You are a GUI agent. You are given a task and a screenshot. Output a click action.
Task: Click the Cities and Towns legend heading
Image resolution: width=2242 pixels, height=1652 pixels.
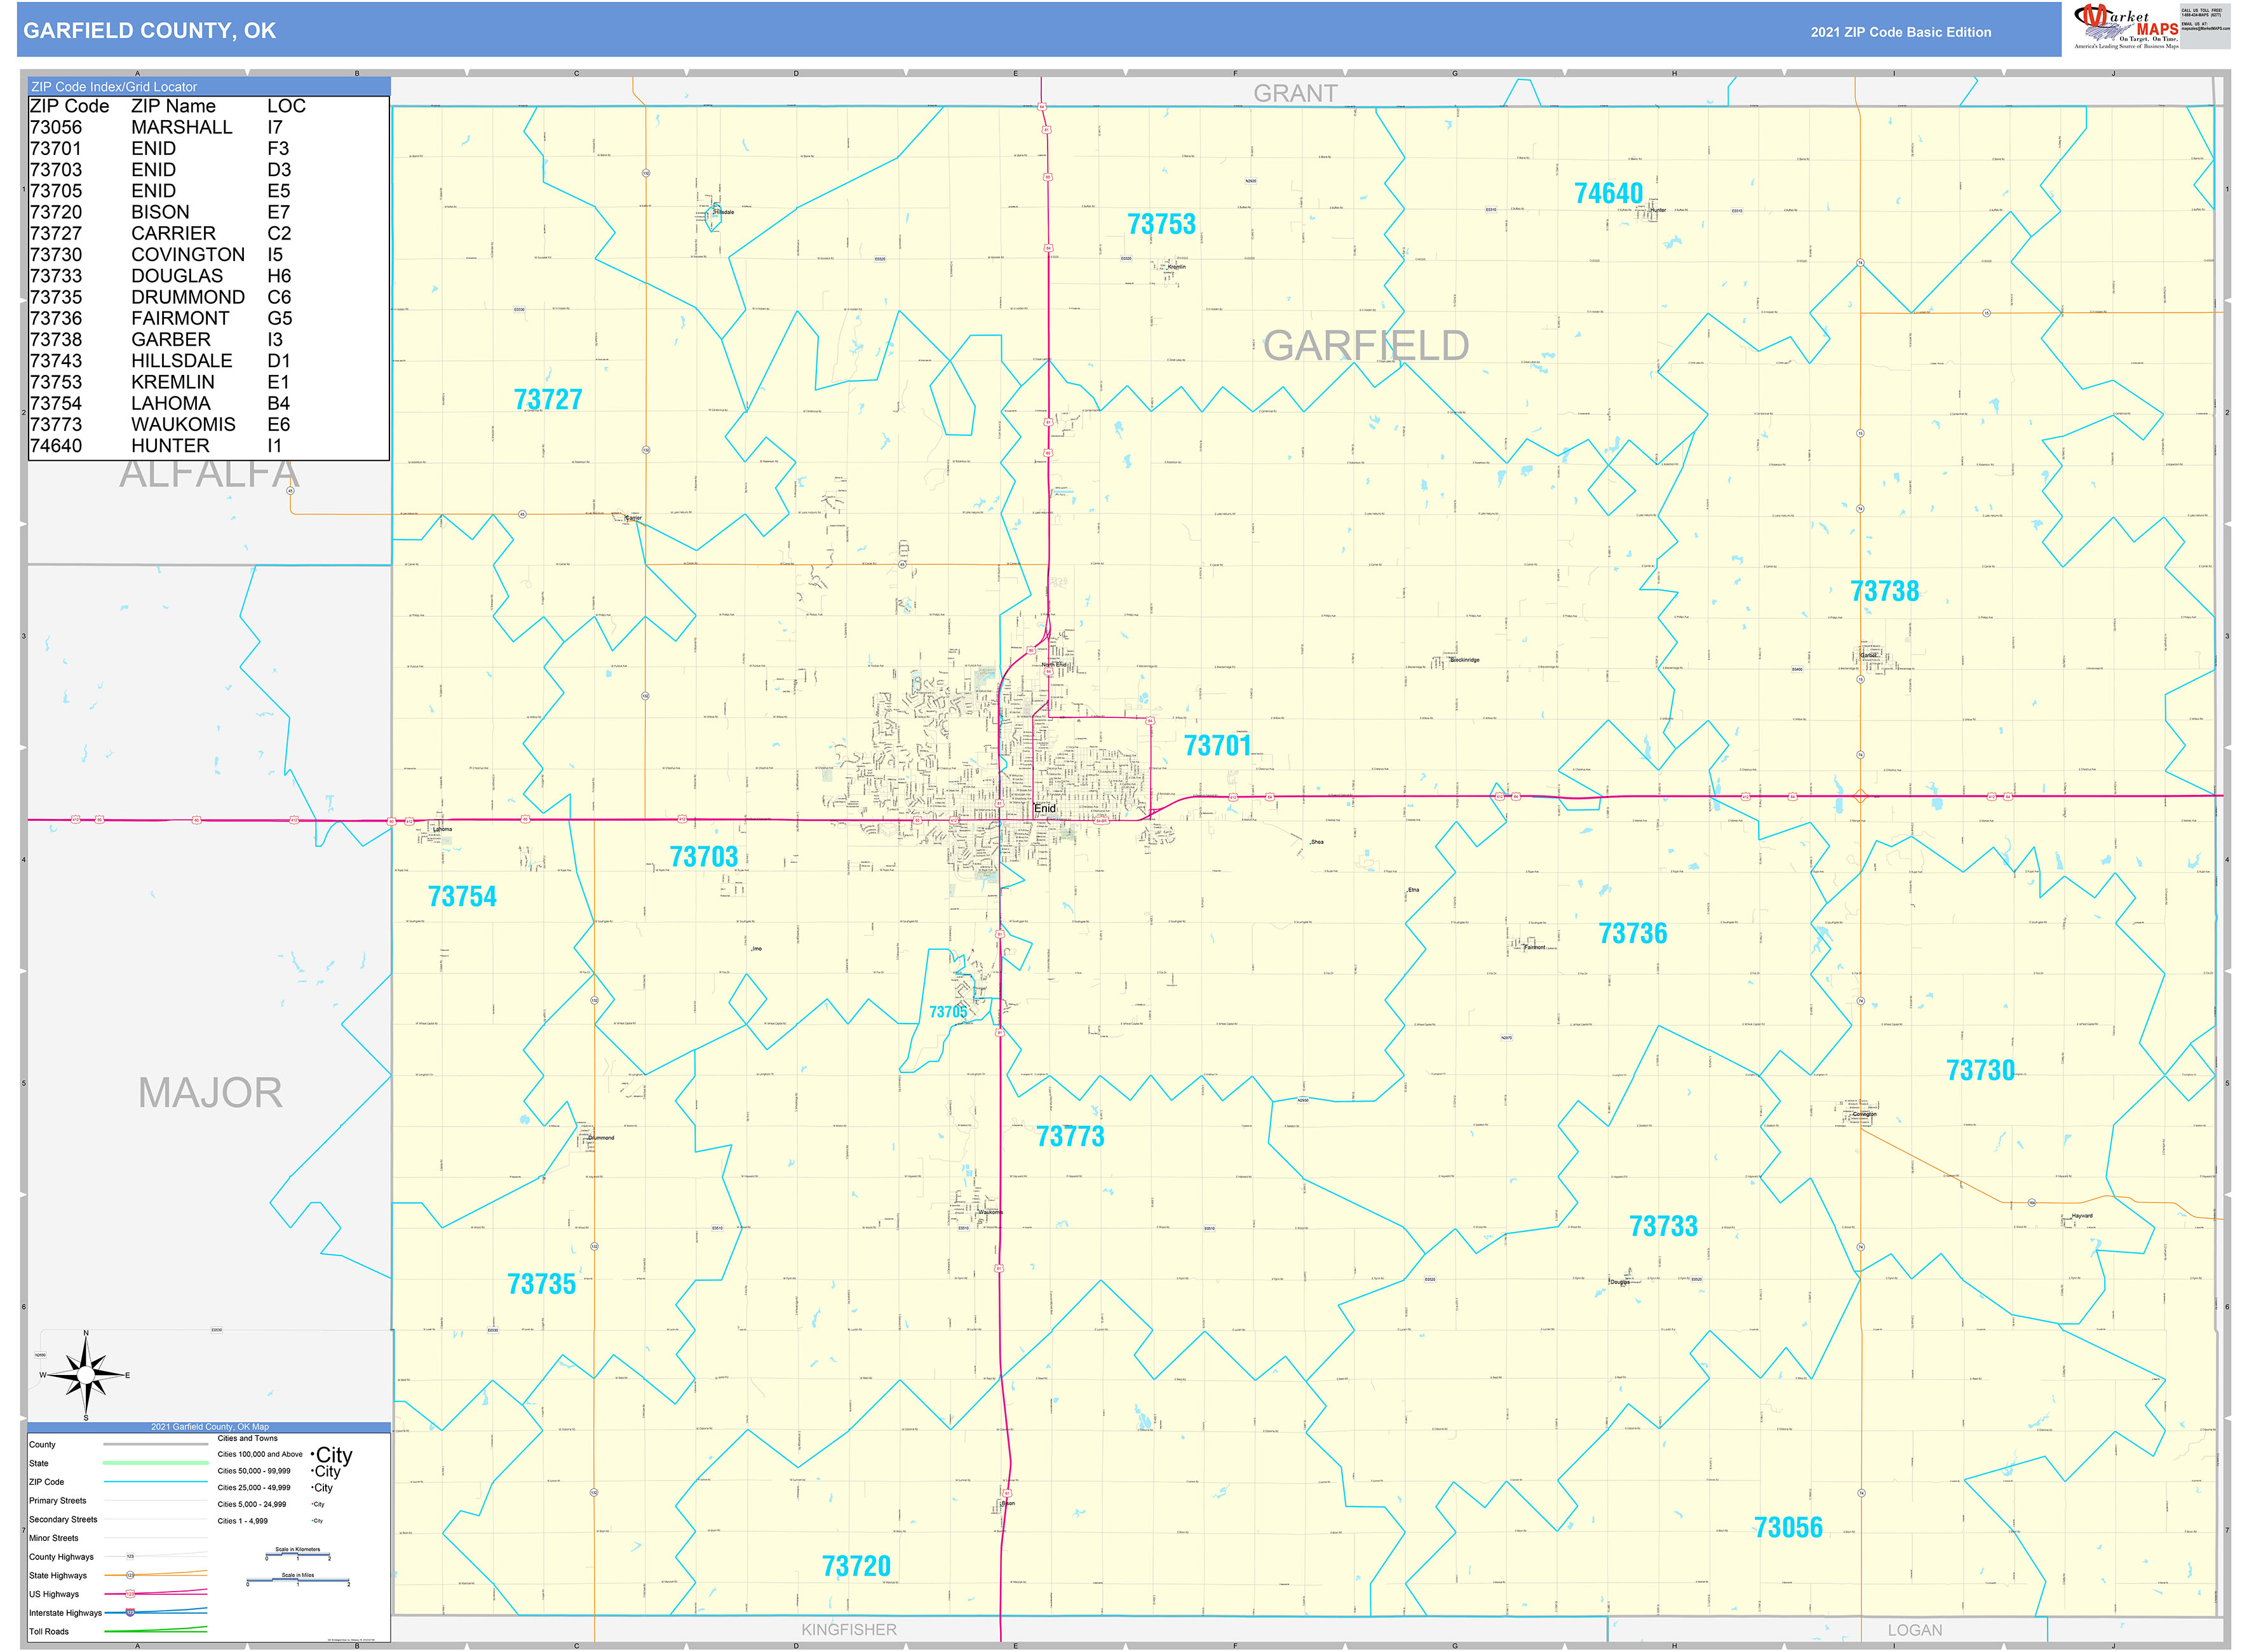247,1438
